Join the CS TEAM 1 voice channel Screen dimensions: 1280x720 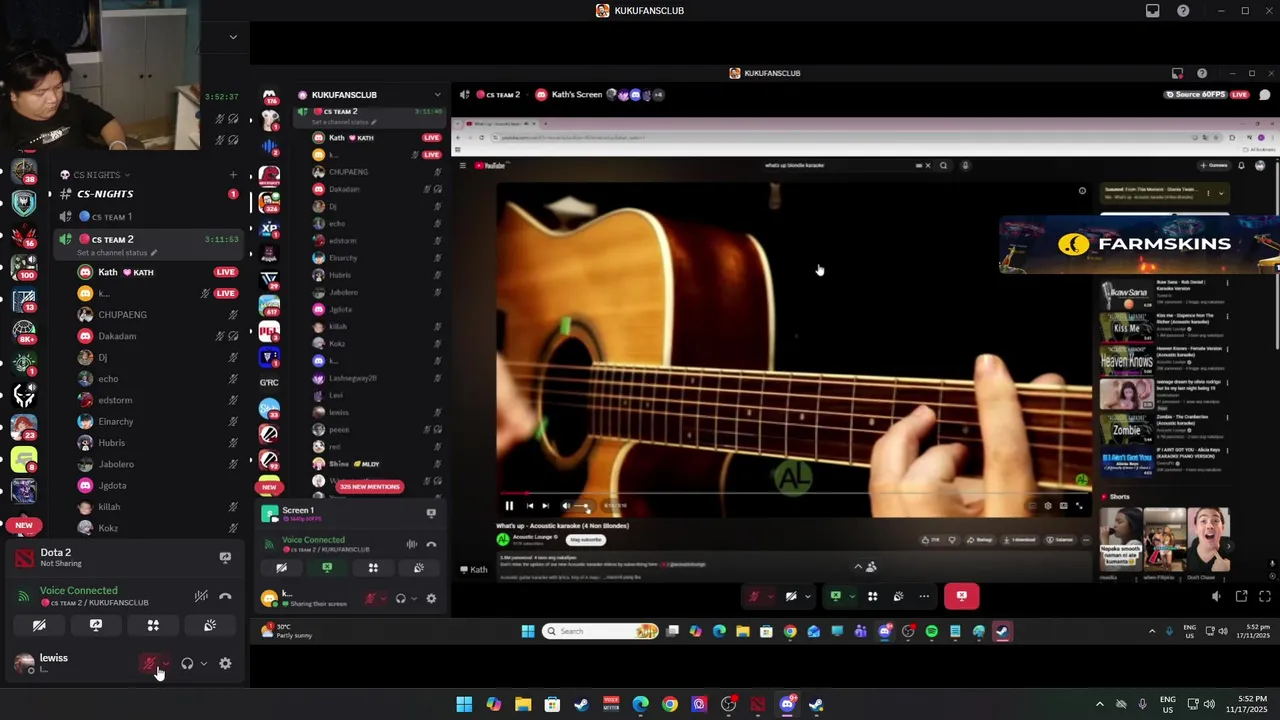coord(148,216)
